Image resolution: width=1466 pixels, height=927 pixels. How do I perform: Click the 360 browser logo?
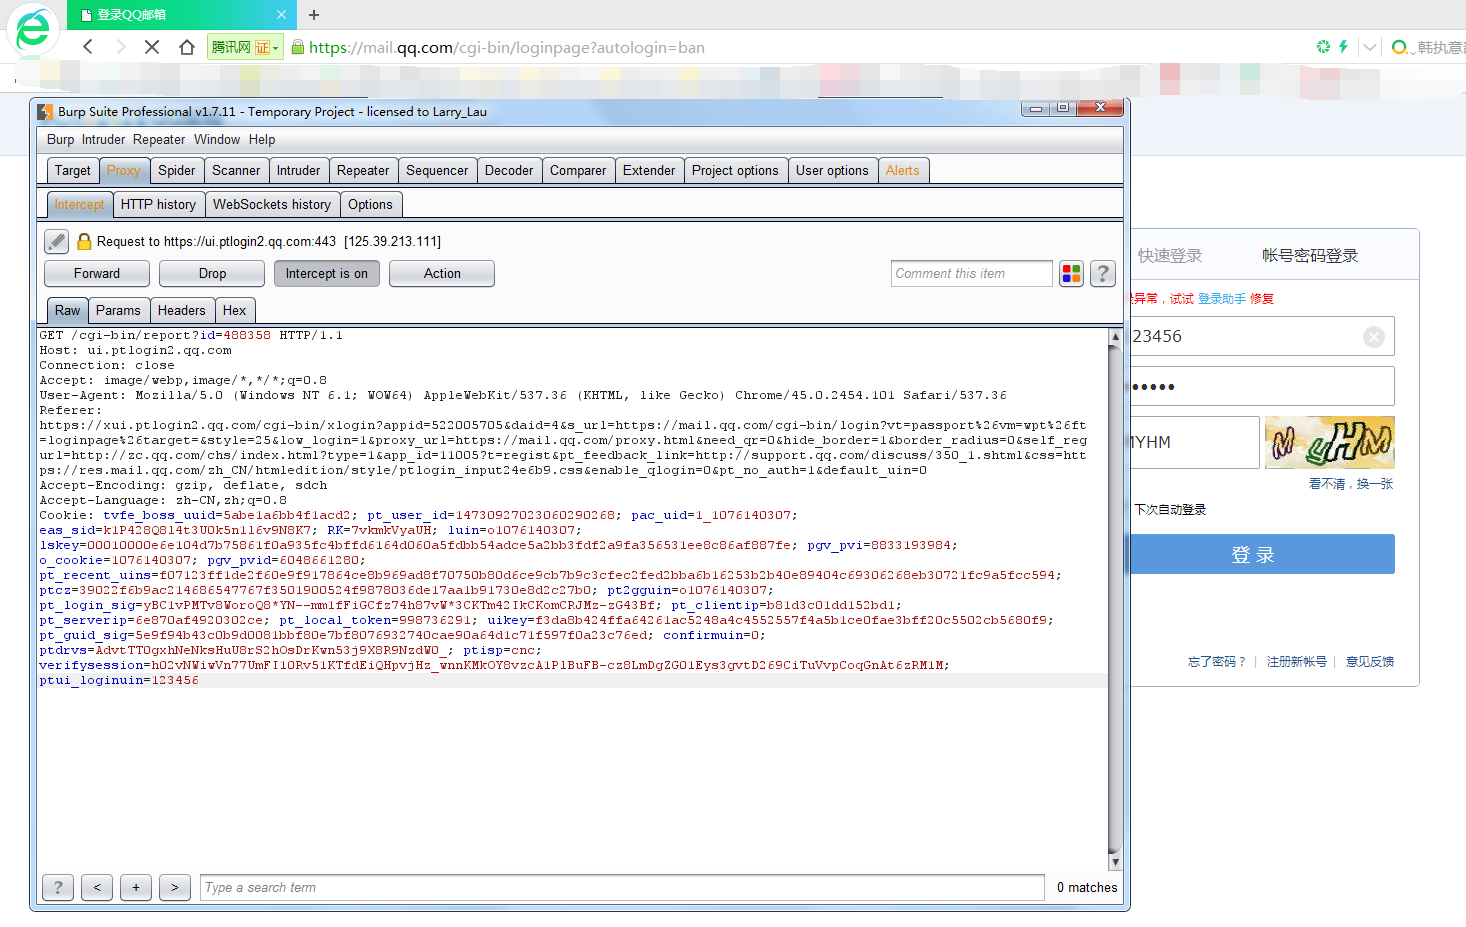tap(33, 30)
